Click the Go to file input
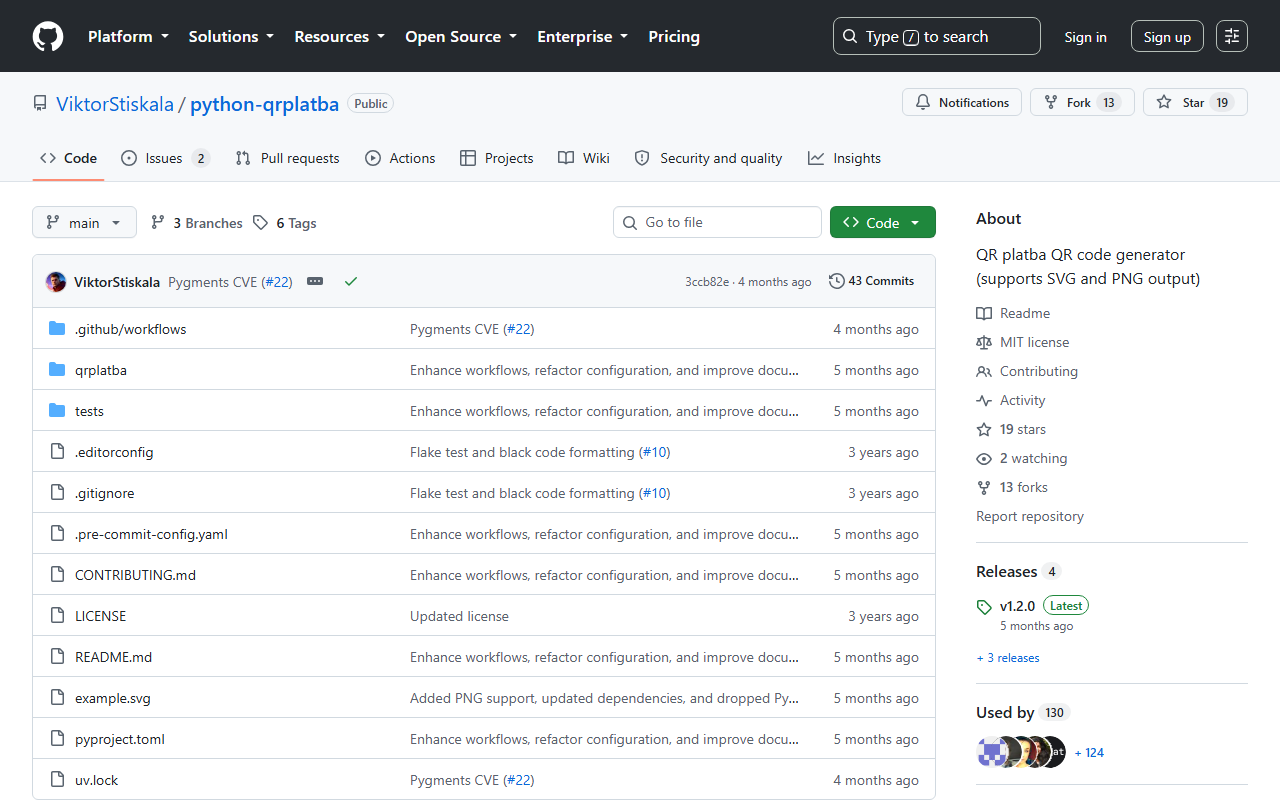This screenshot has width=1280, height=800. pyautogui.click(x=717, y=222)
